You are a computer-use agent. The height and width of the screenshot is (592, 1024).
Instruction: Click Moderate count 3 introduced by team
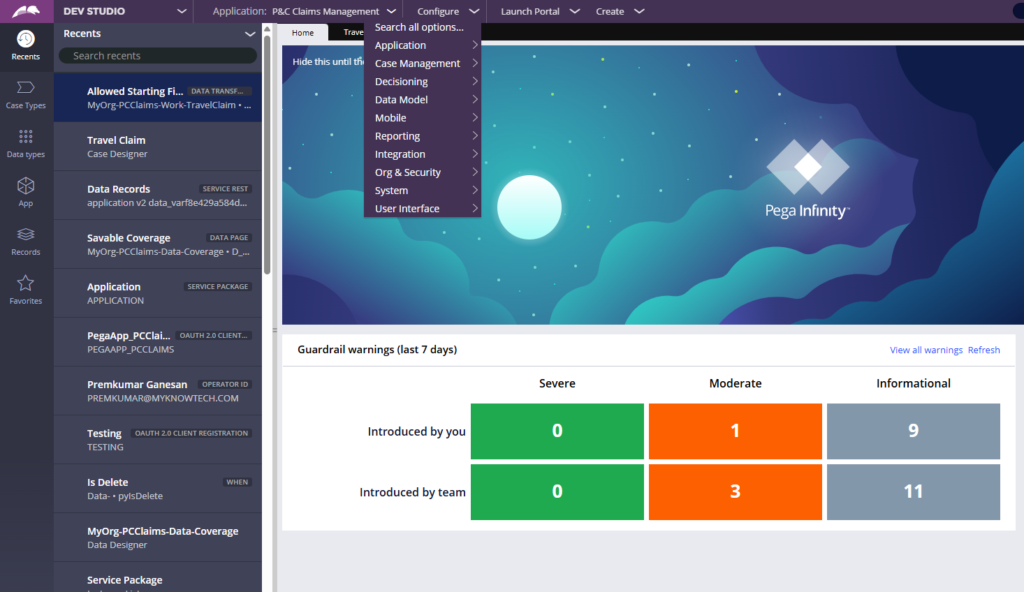[x=735, y=492]
